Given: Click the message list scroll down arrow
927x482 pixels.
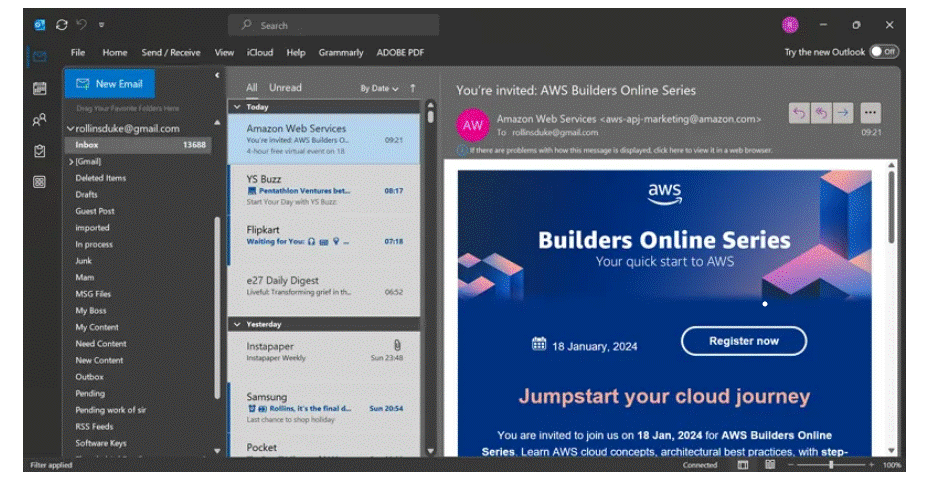Looking at the screenshot, I should 430,451.
